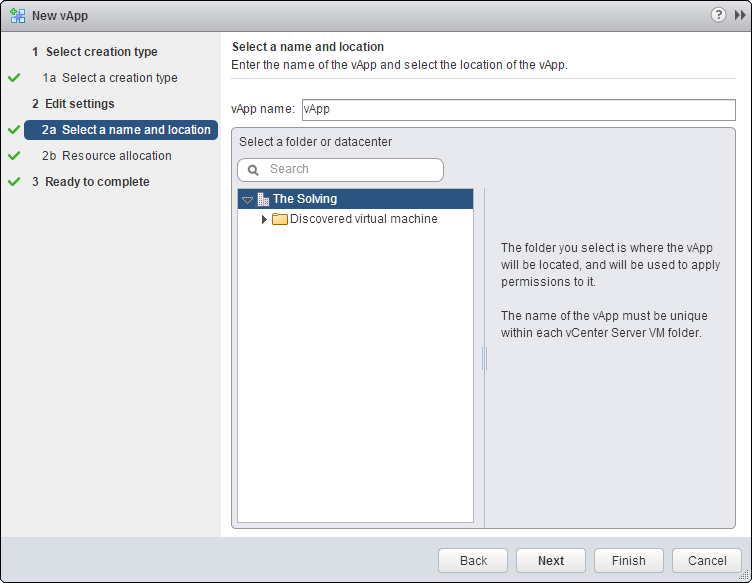The width and height of the screenshot is (752, 583).
Task: Expand the Discovered virtual machine folder
Action: coord(264,220)
